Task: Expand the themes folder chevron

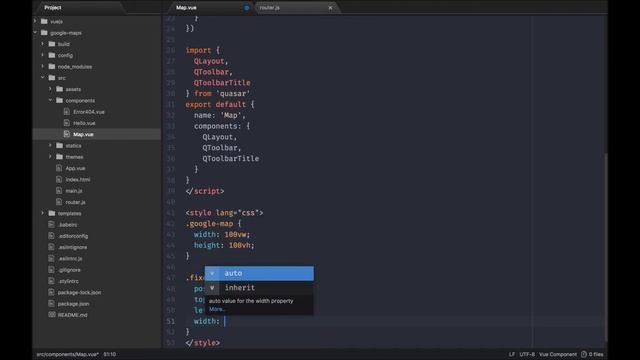Action: click(50, 156)
